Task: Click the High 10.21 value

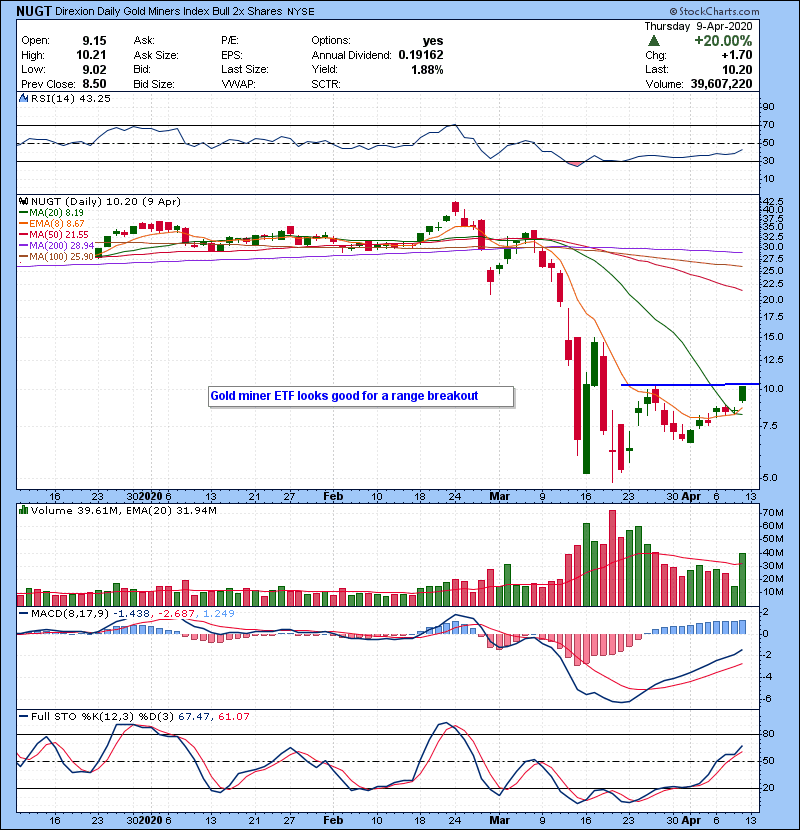Action: point(91,55)
